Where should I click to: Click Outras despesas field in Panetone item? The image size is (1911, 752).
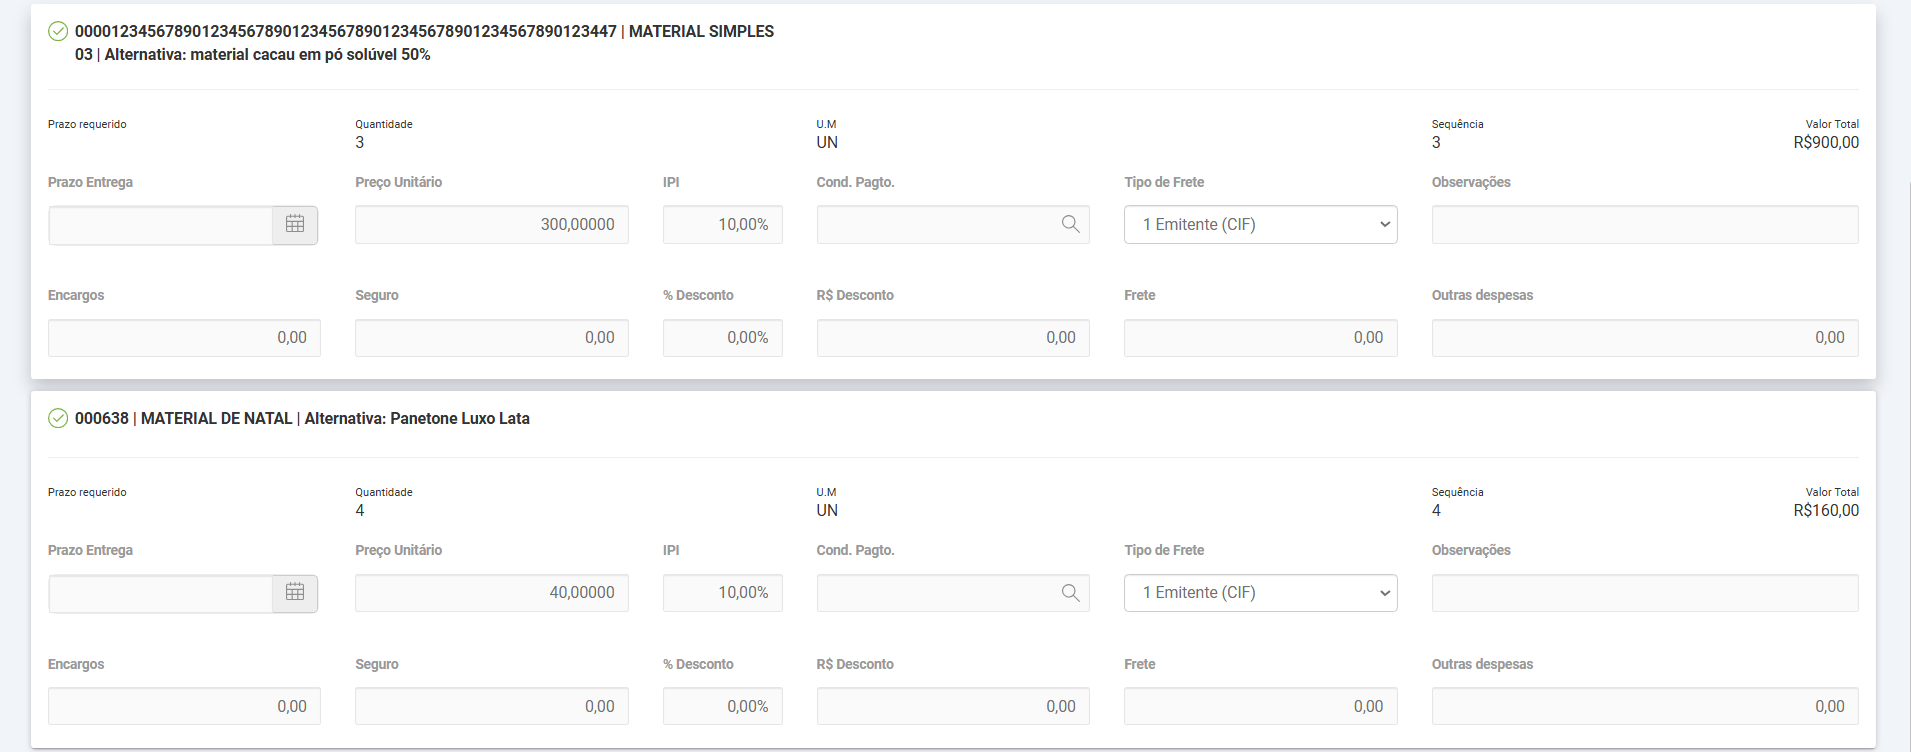1644,706
